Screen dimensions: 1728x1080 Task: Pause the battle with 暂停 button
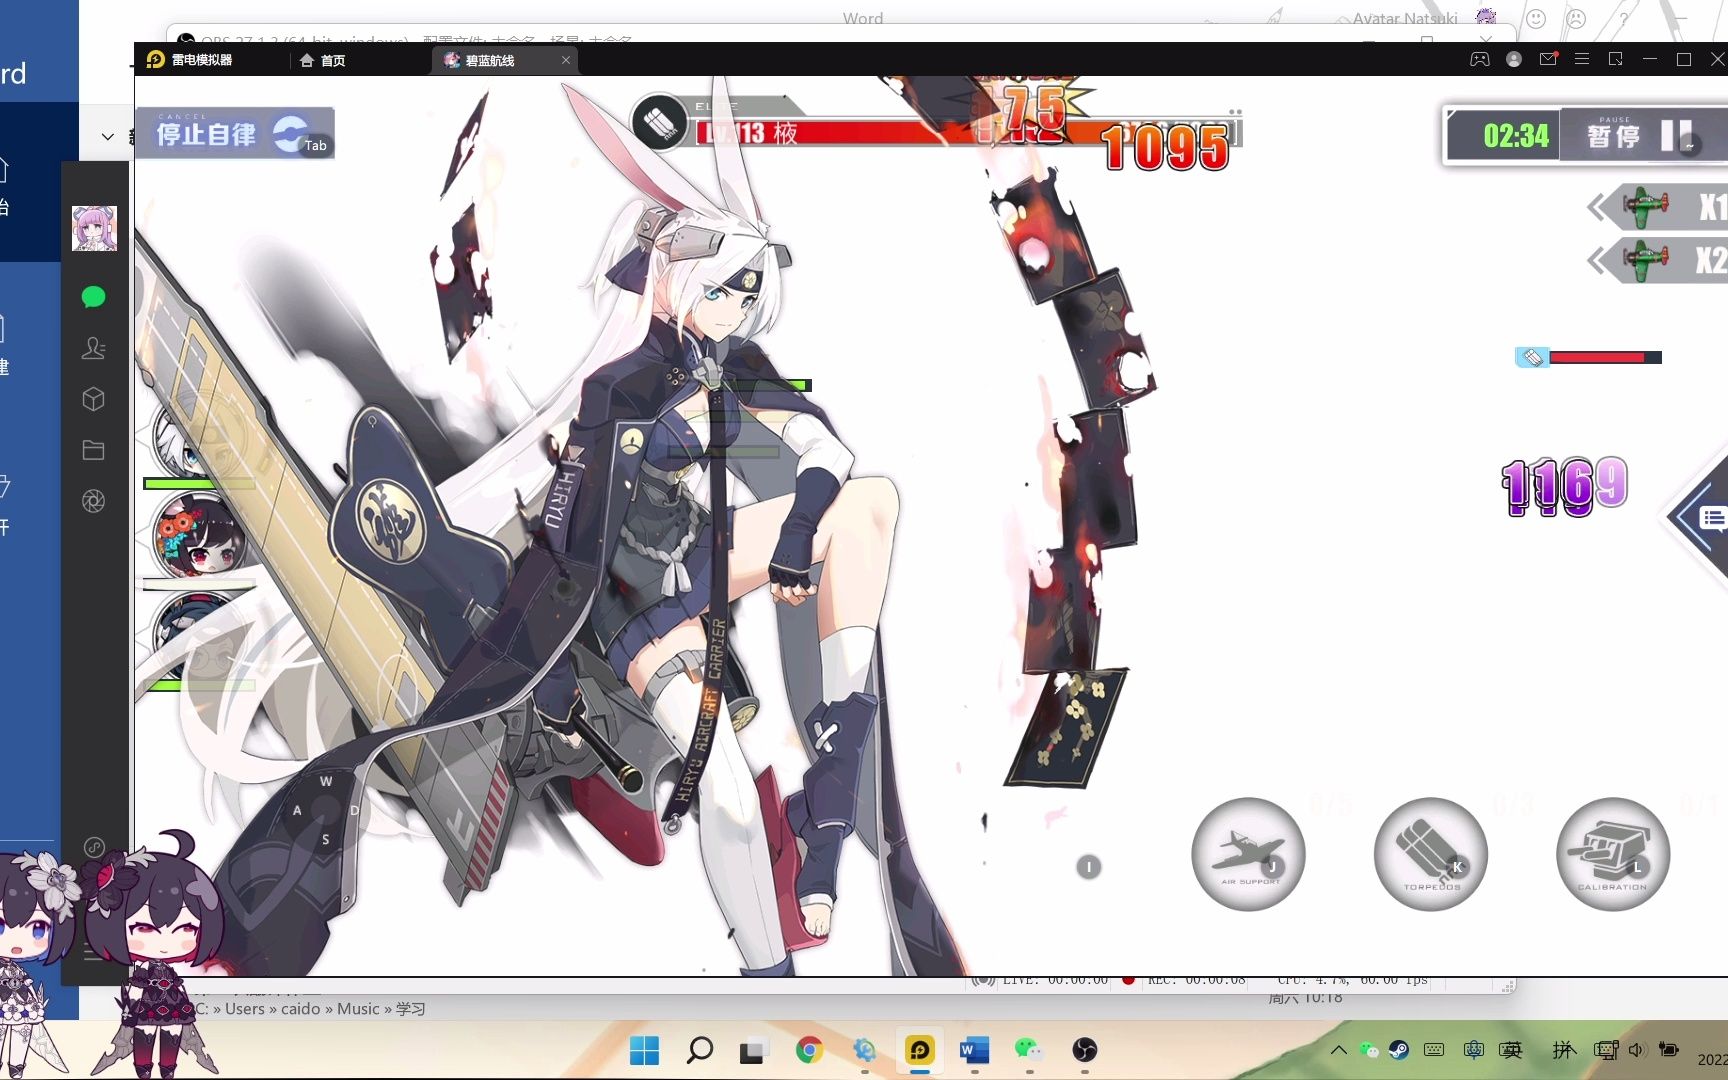coord(1640,135)
